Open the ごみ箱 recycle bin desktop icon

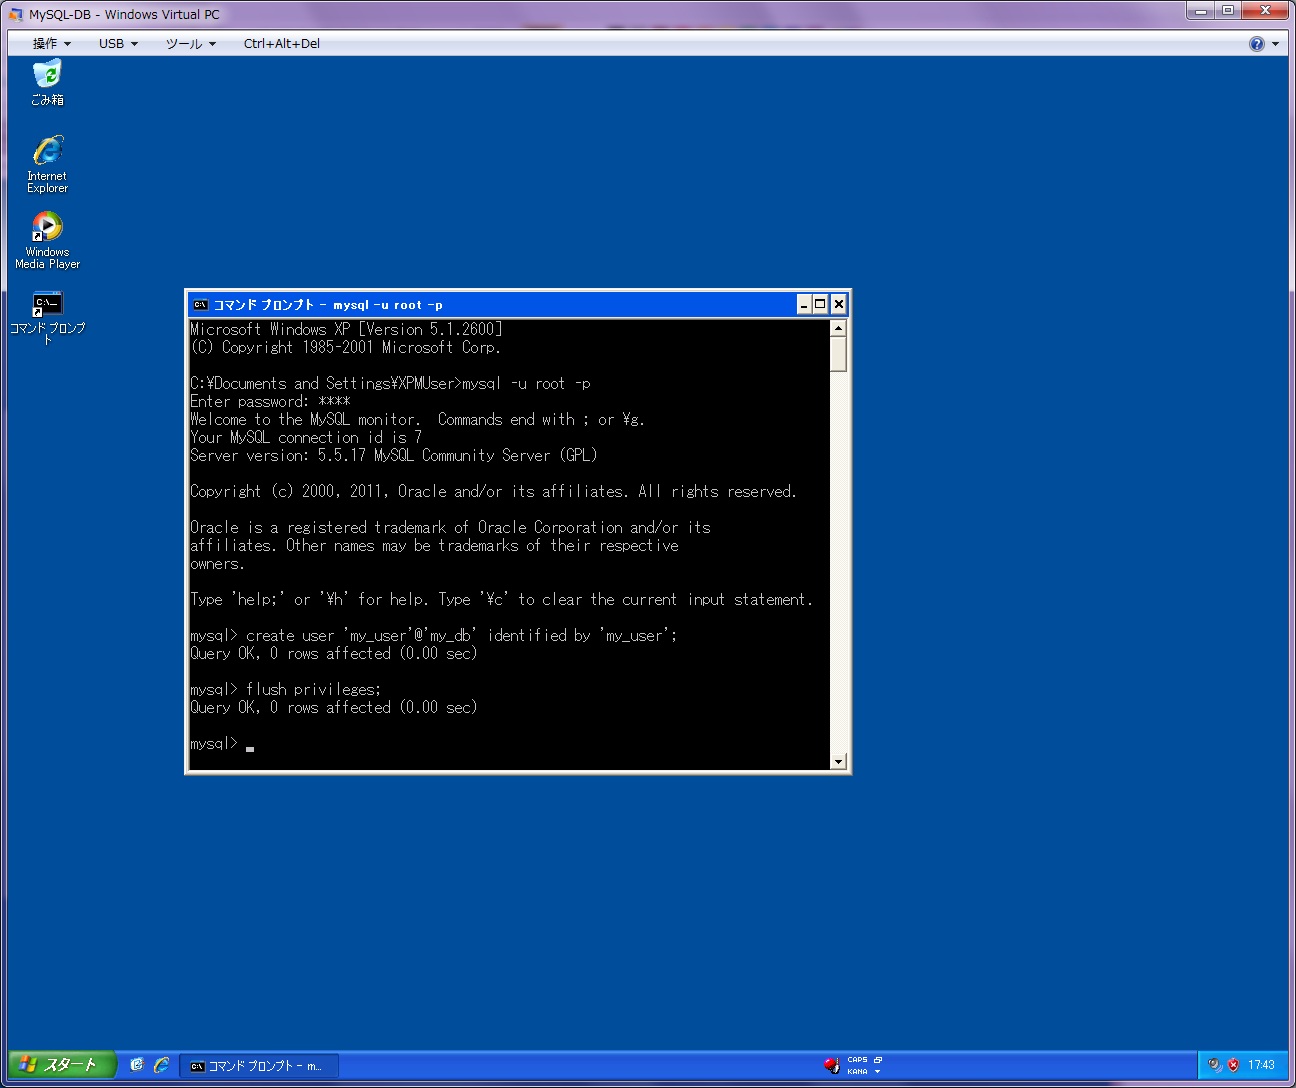[x=47, y=82]
